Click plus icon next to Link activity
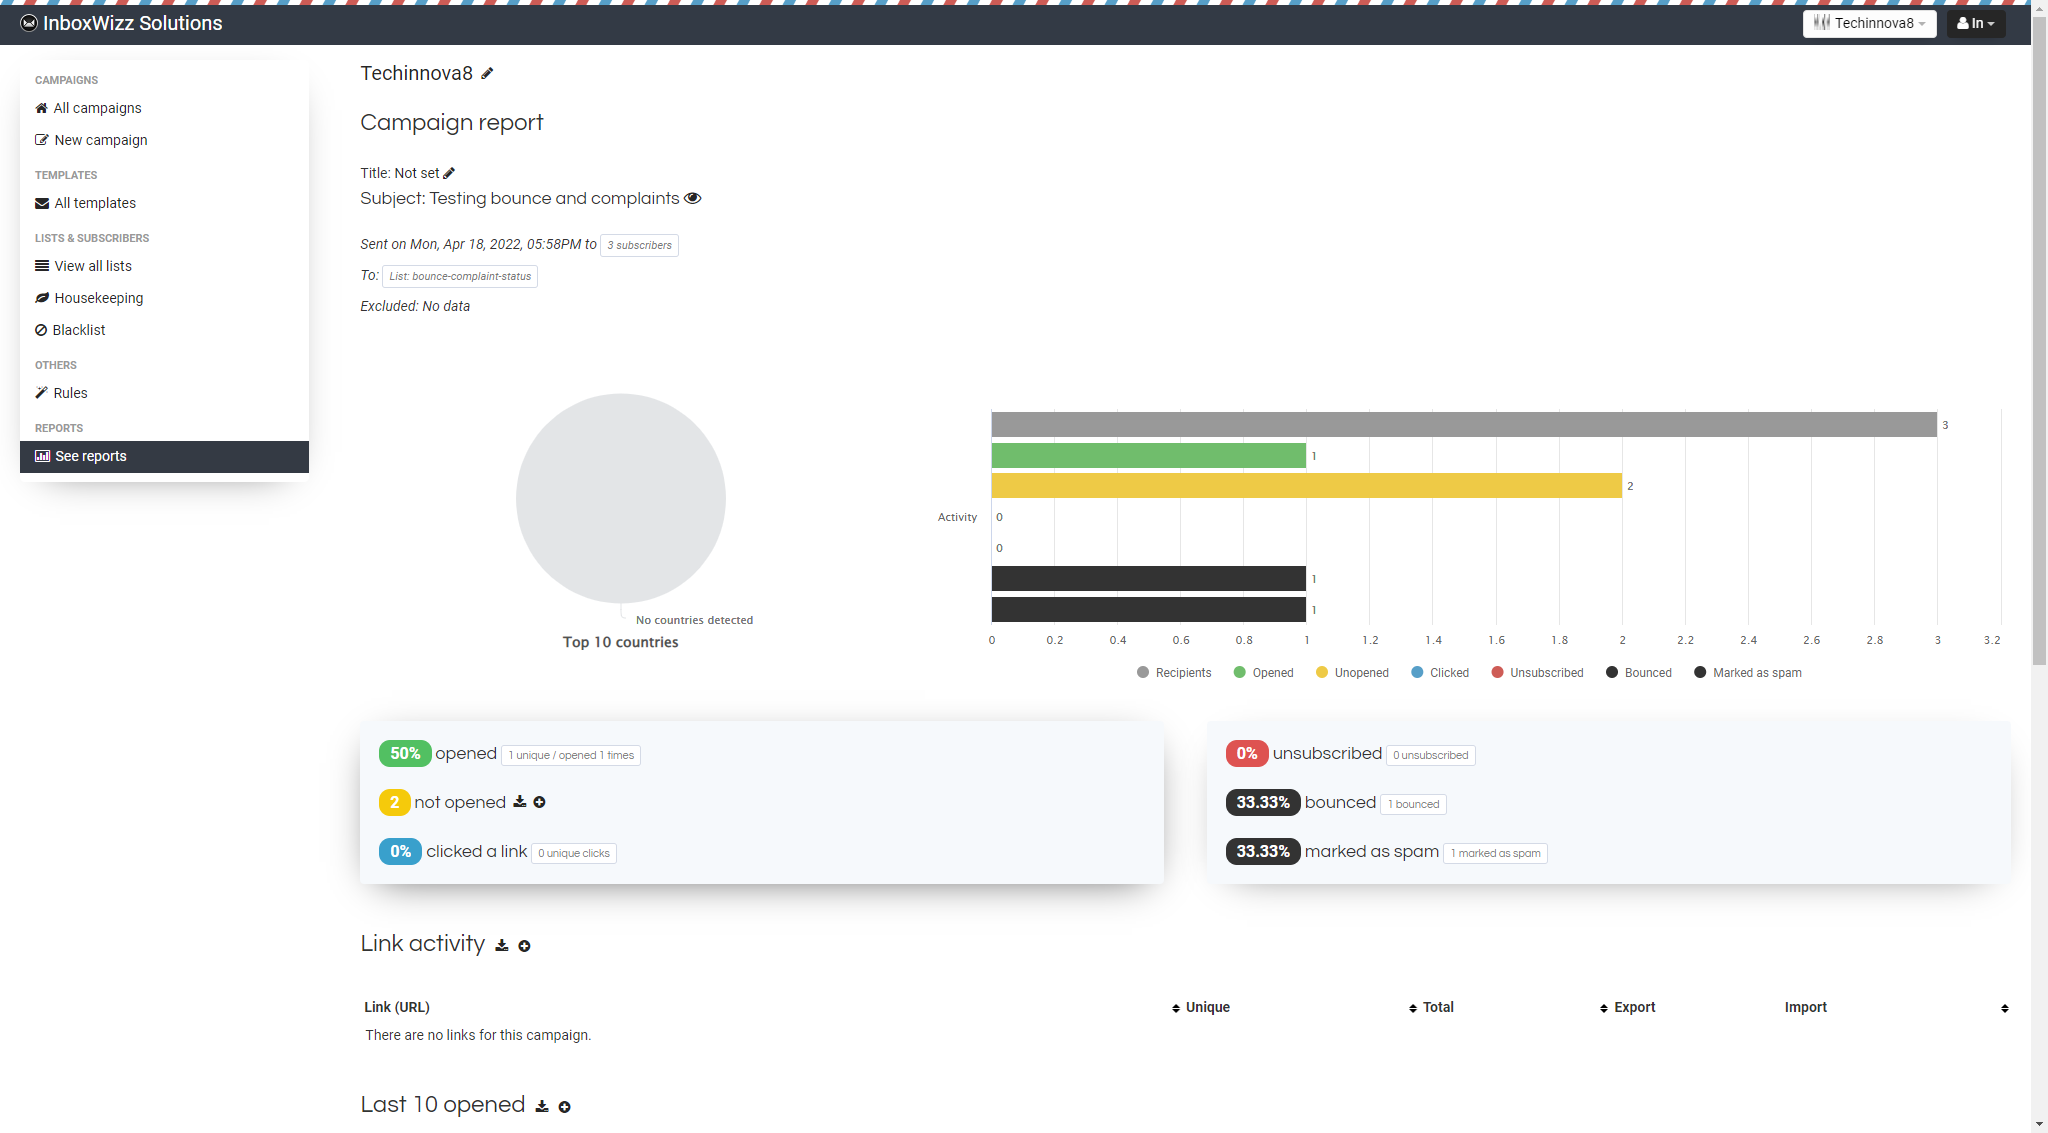The image size is (2048, 1133). pyautogui.click(x=524, y=946)
